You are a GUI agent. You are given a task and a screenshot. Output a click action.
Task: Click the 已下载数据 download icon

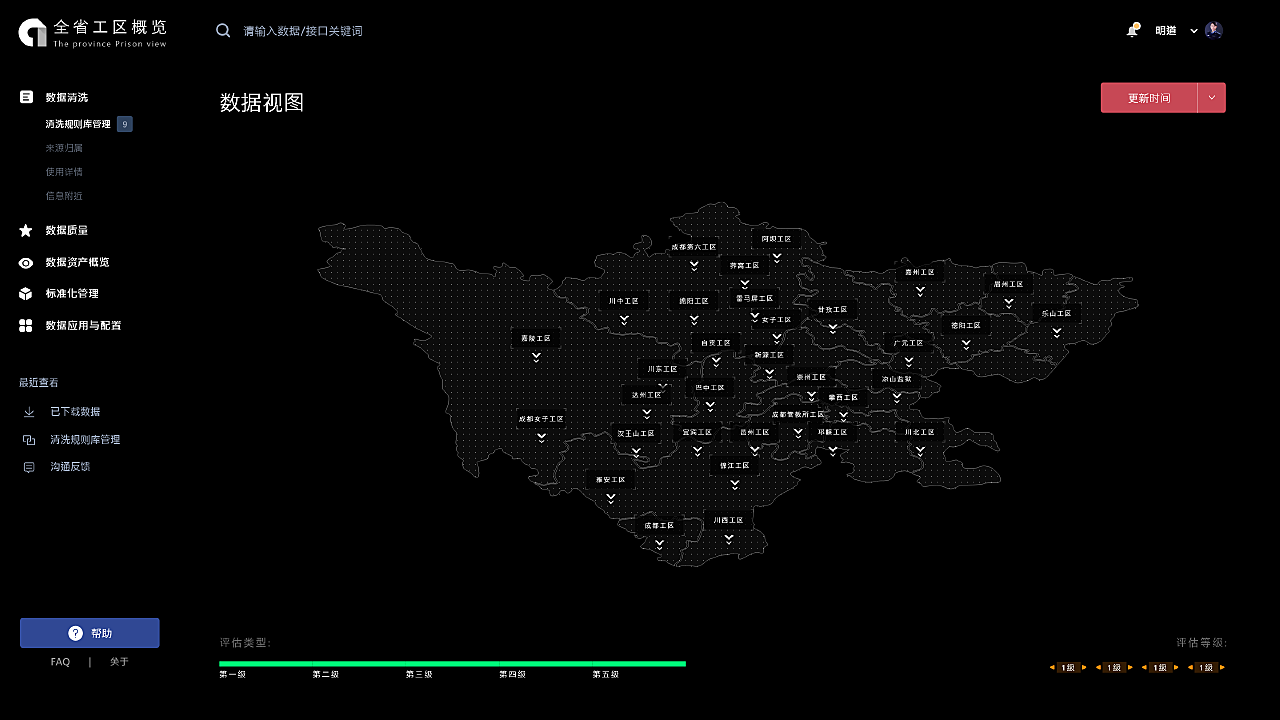pos(29,412)
